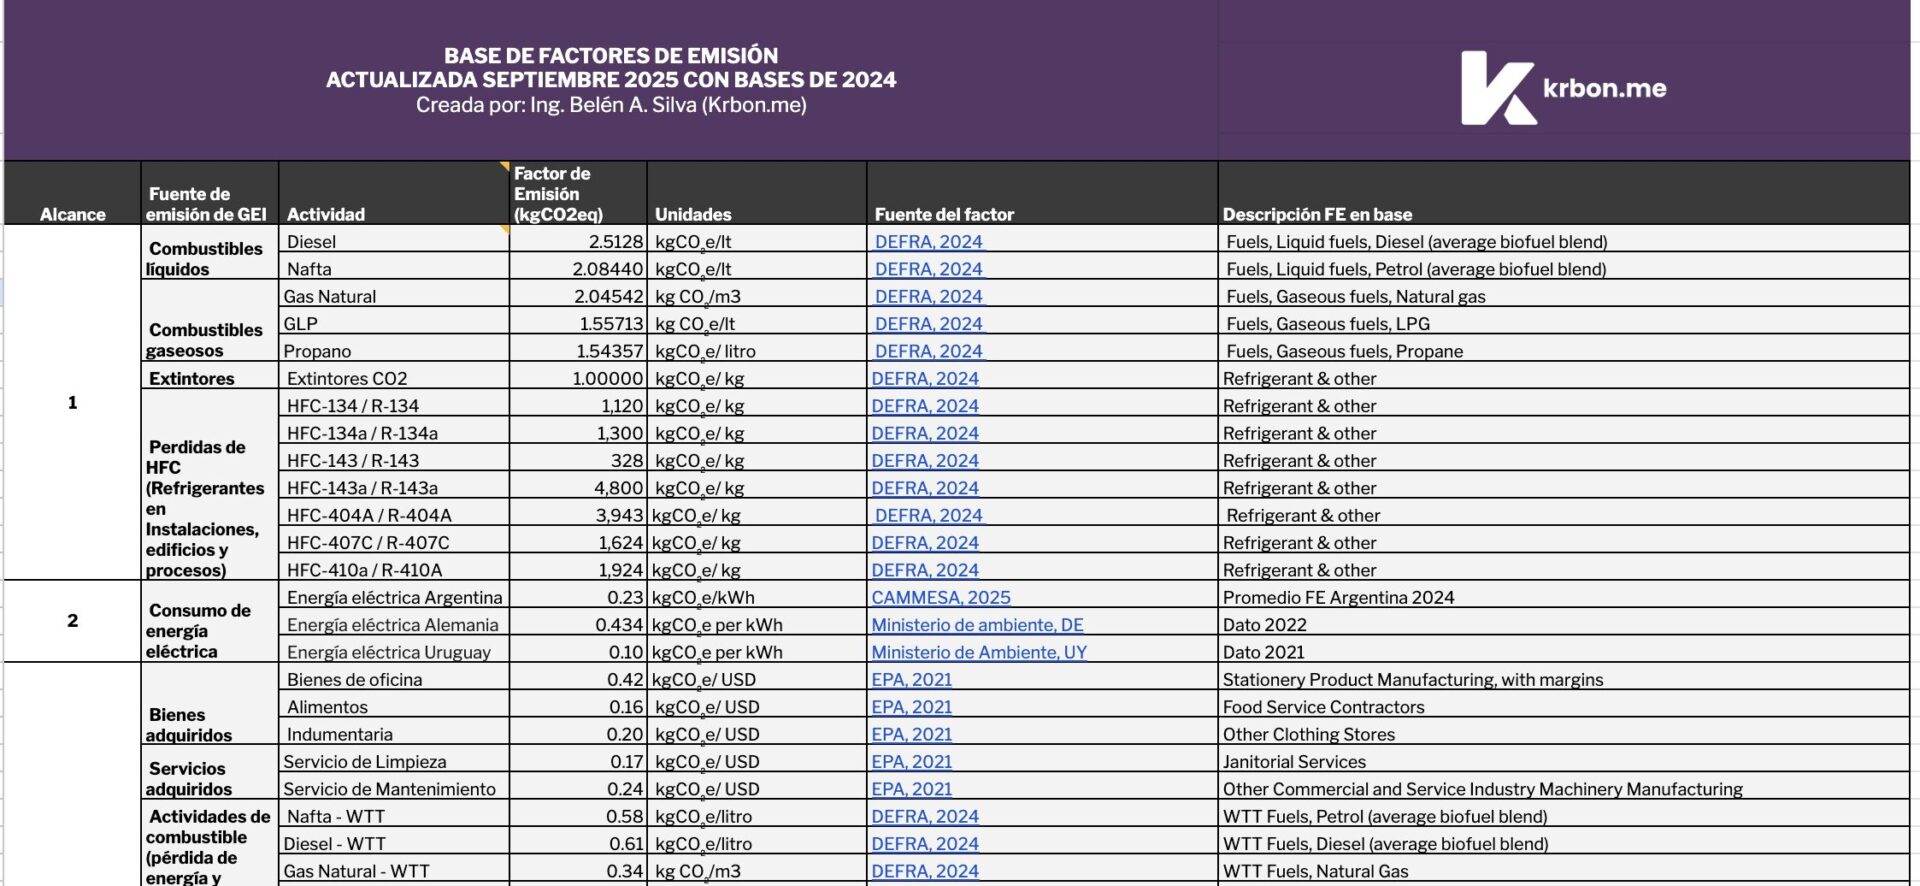The height and width of the screenshot is (886, 1920).
Task: Click the Propano activity cell
Action: (x=394, y=351)
